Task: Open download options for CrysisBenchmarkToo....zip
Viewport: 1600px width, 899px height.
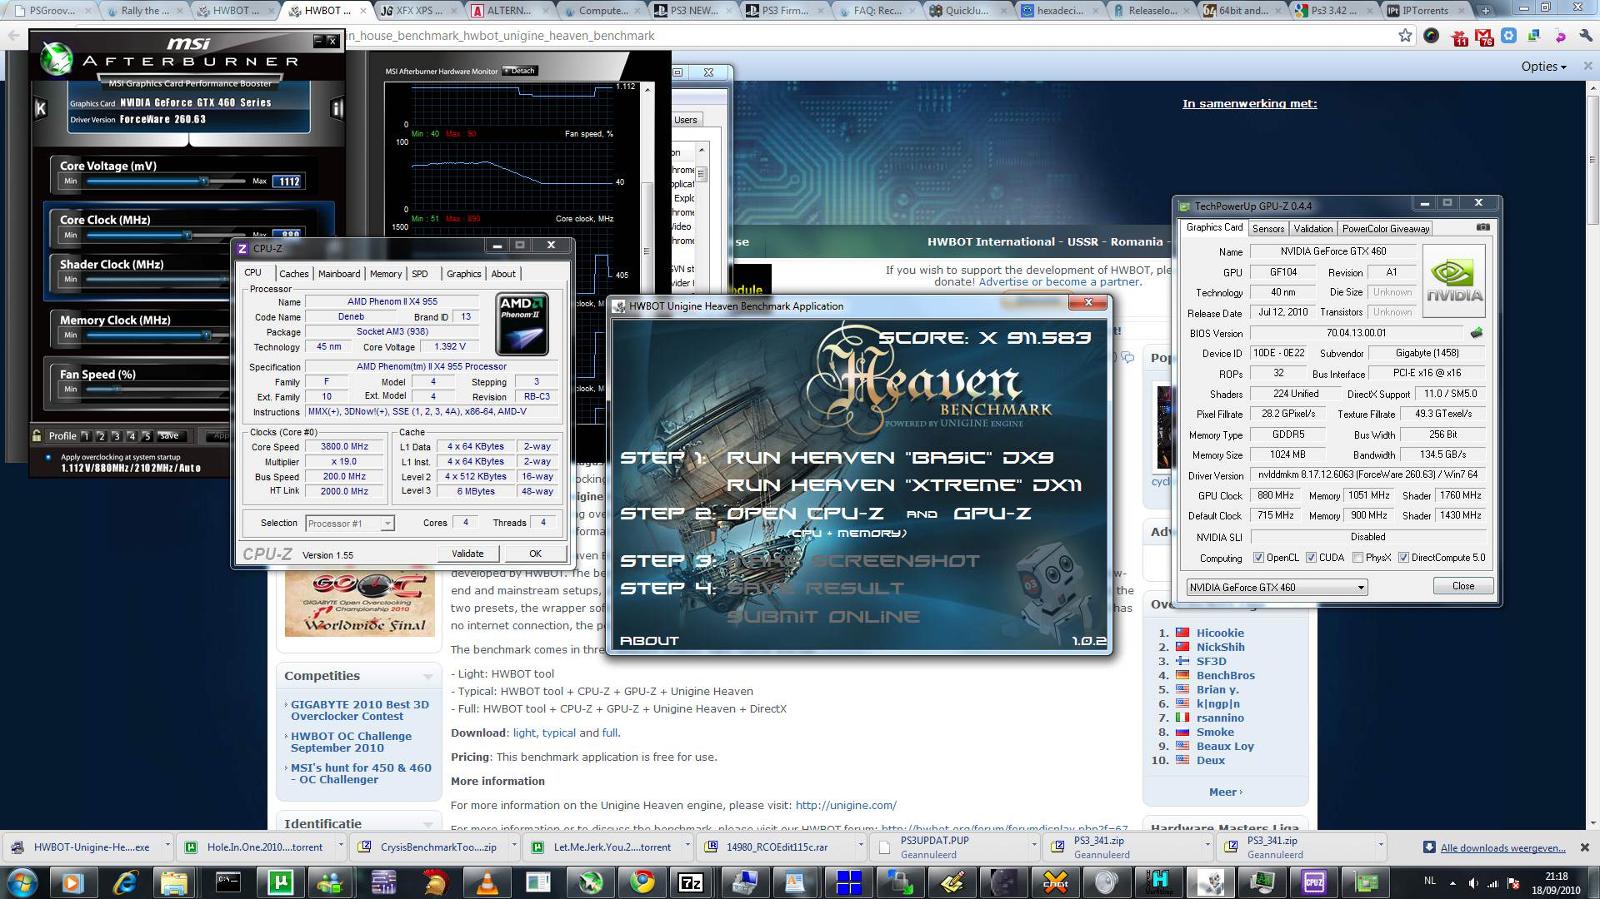Action: (x=514, y=847)
